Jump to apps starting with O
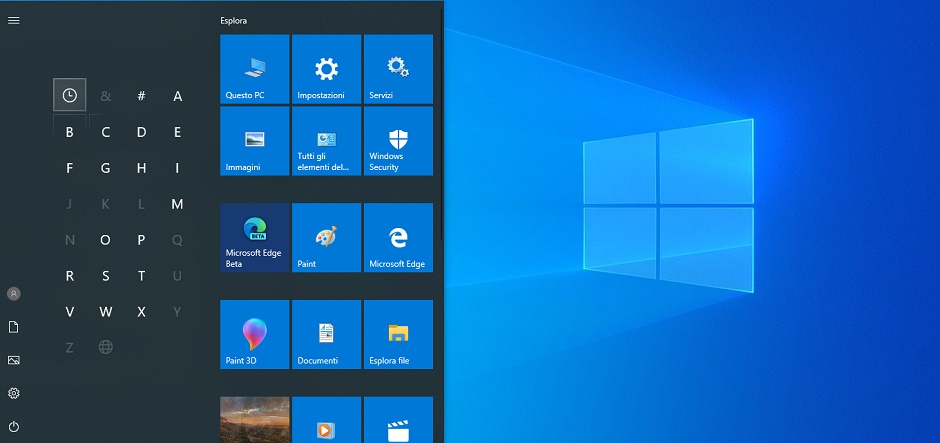This screenshot has height=443, width=940. (x=106, y=240)
